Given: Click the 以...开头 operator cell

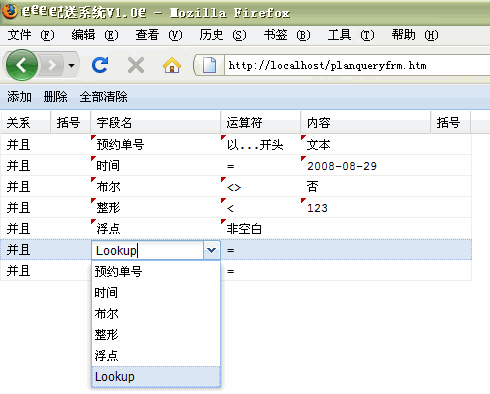Looking at the screenshot, I should 261,145.
